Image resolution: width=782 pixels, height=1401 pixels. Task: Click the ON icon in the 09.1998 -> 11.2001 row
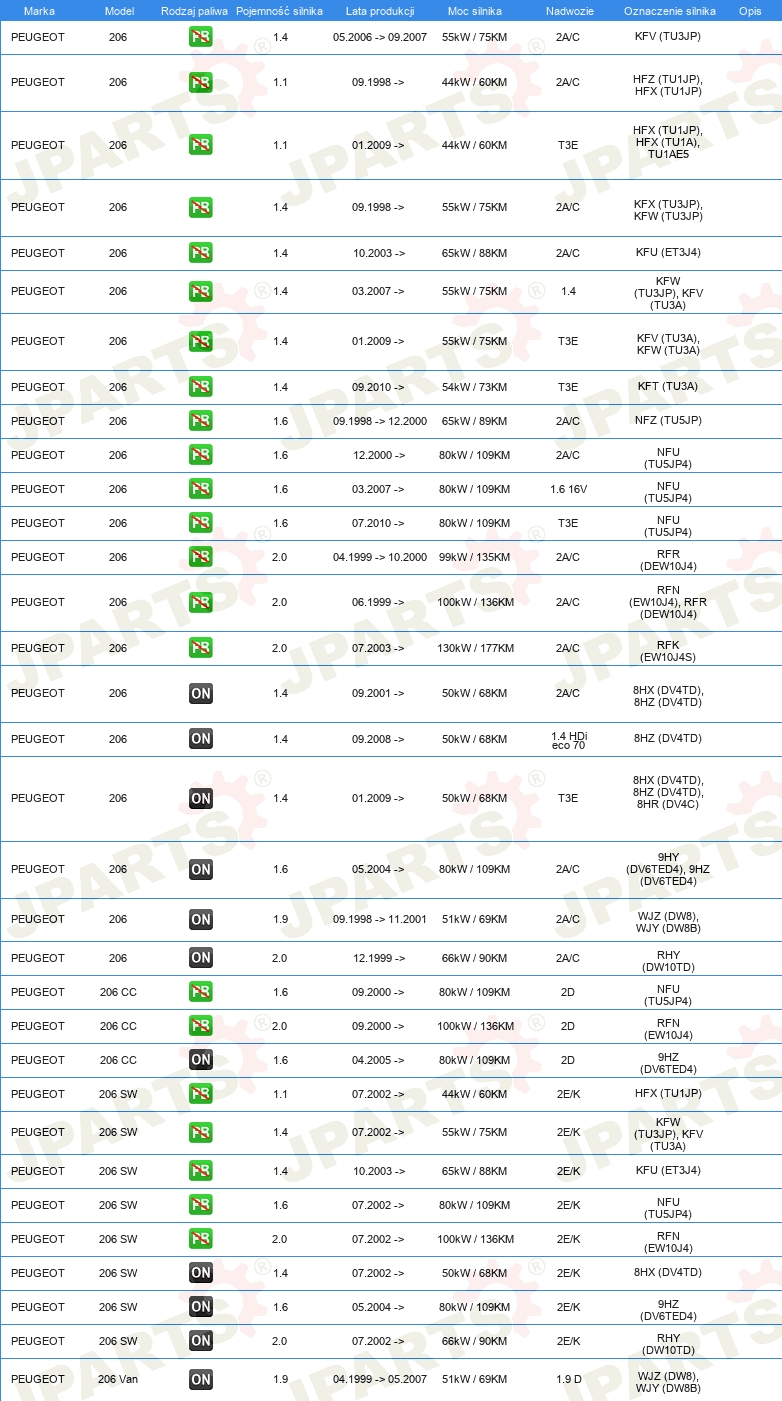201,919
